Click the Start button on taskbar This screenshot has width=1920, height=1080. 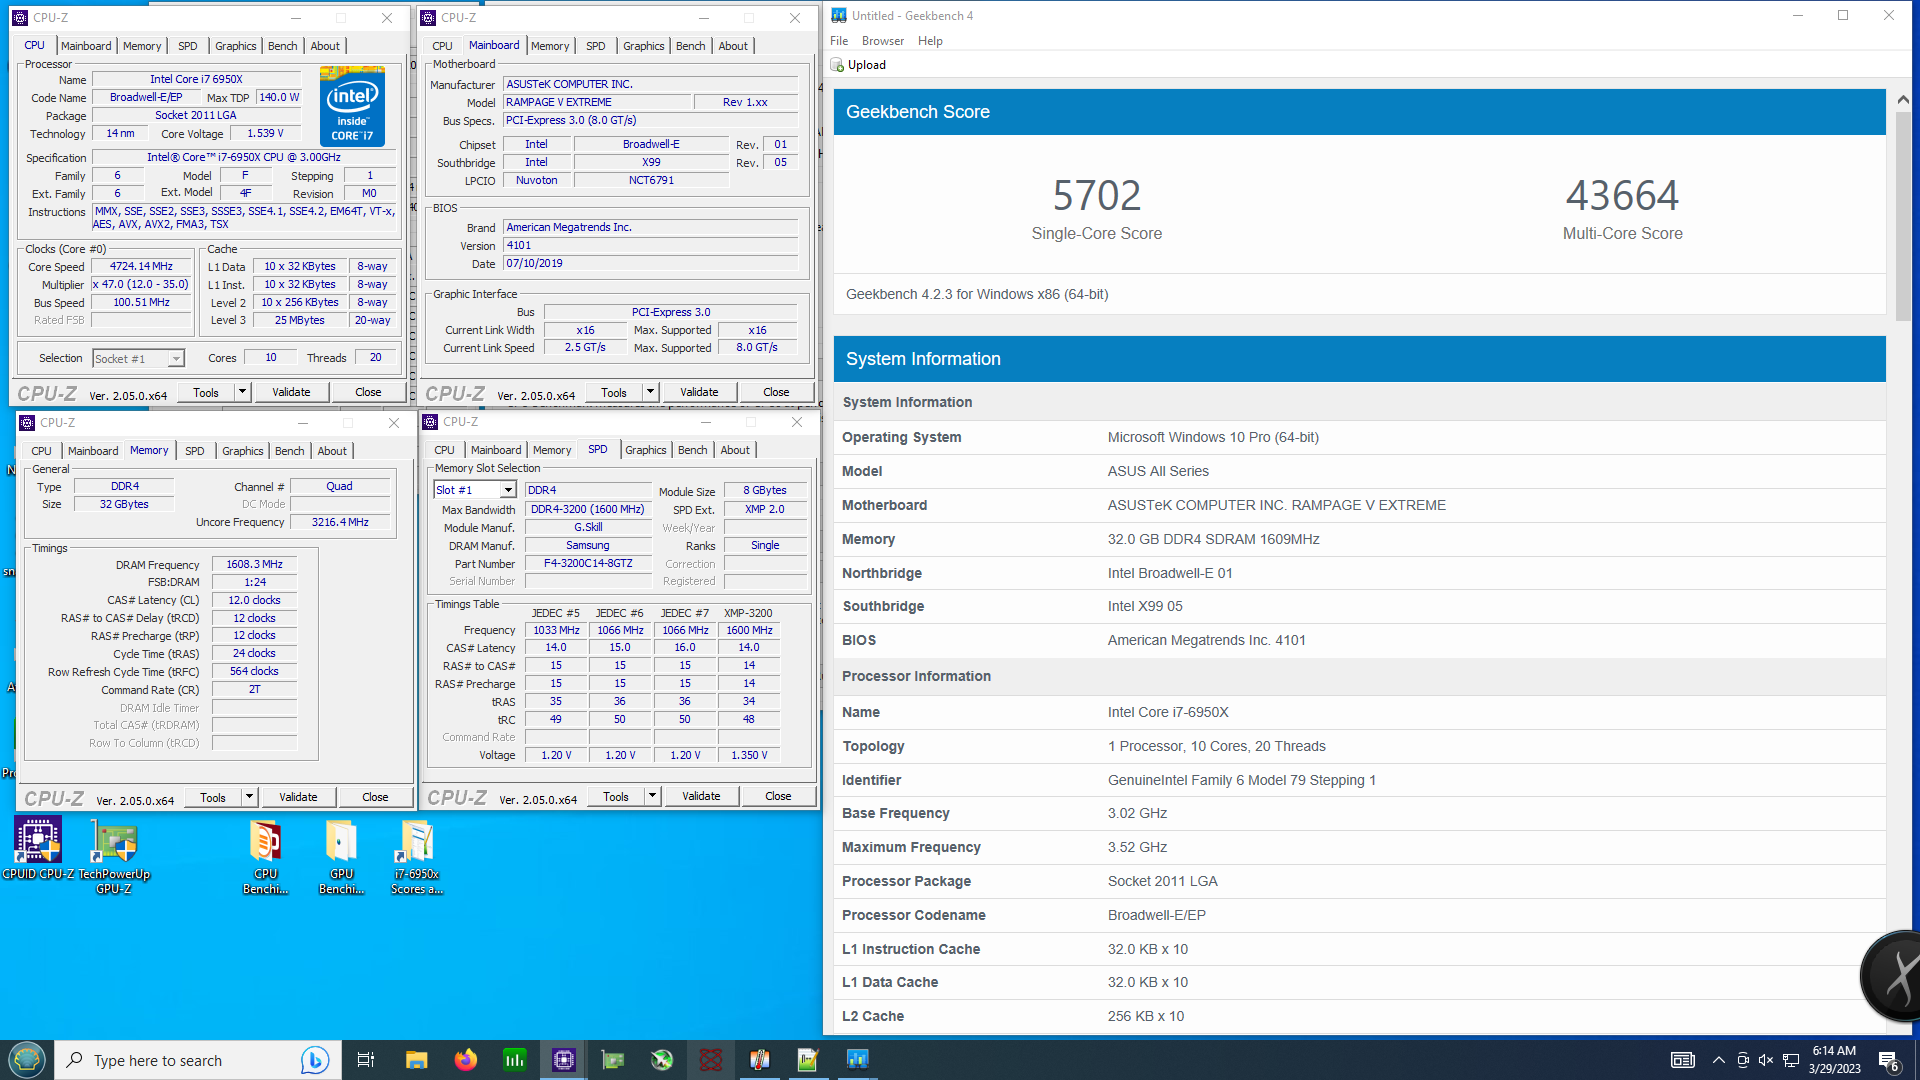point(27,1060)
